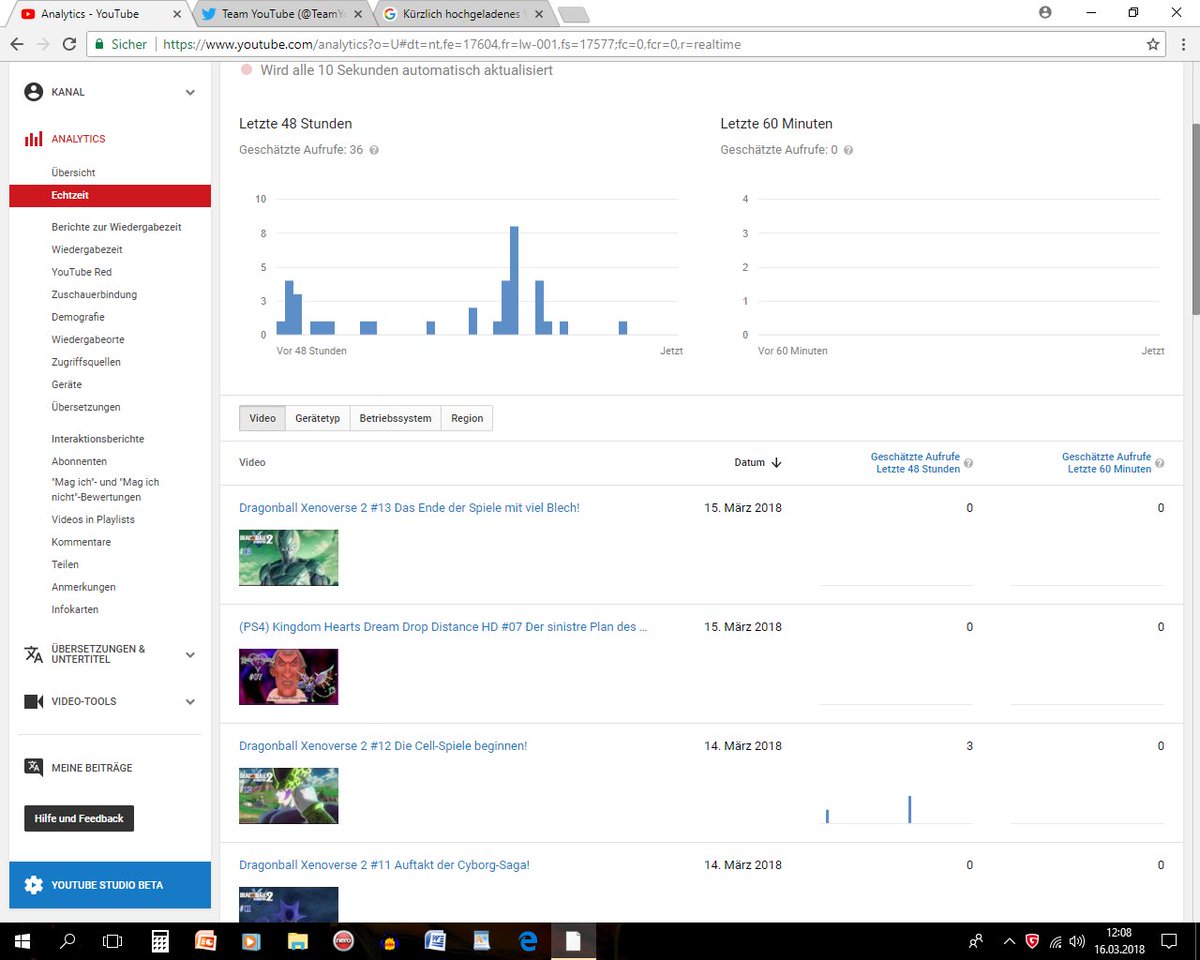Open the Kanal account icon
Screen dimensions: 1200x960
coord(34,92)
